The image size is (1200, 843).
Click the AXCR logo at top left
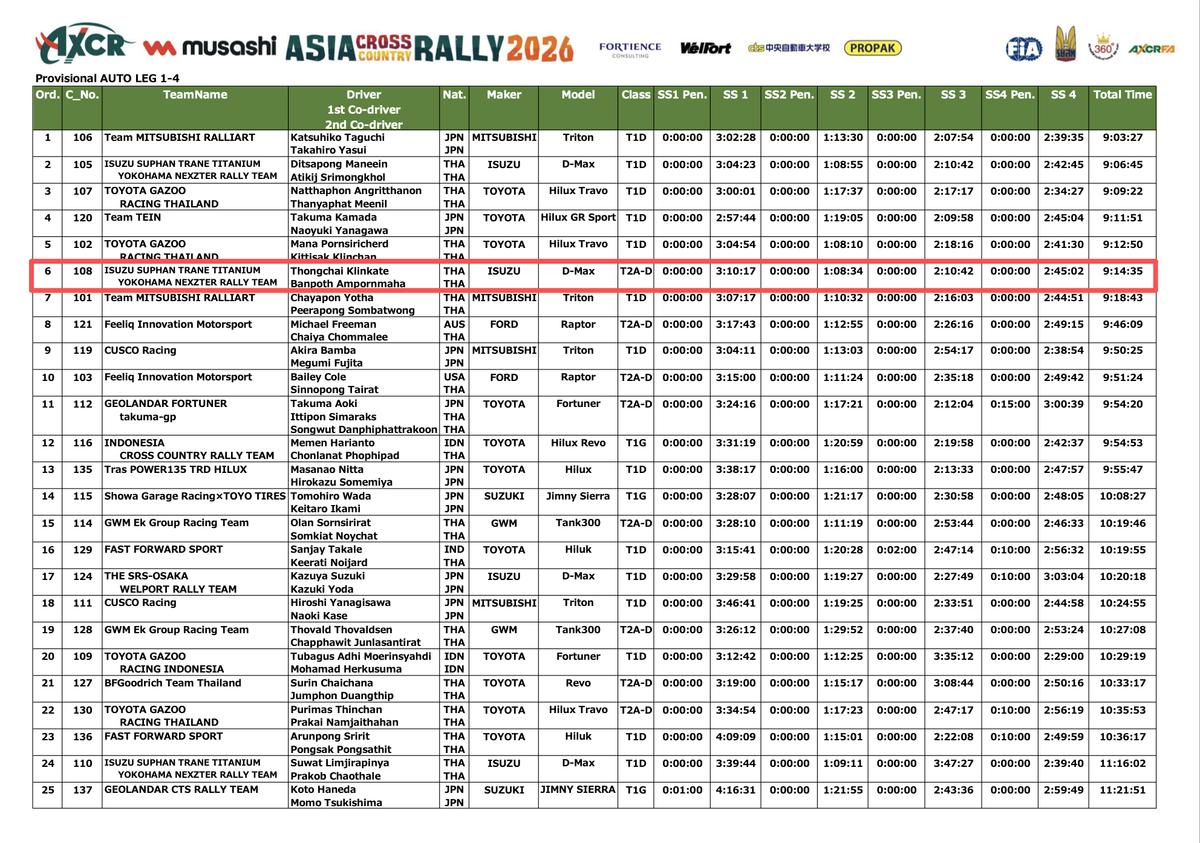point(84,46)
